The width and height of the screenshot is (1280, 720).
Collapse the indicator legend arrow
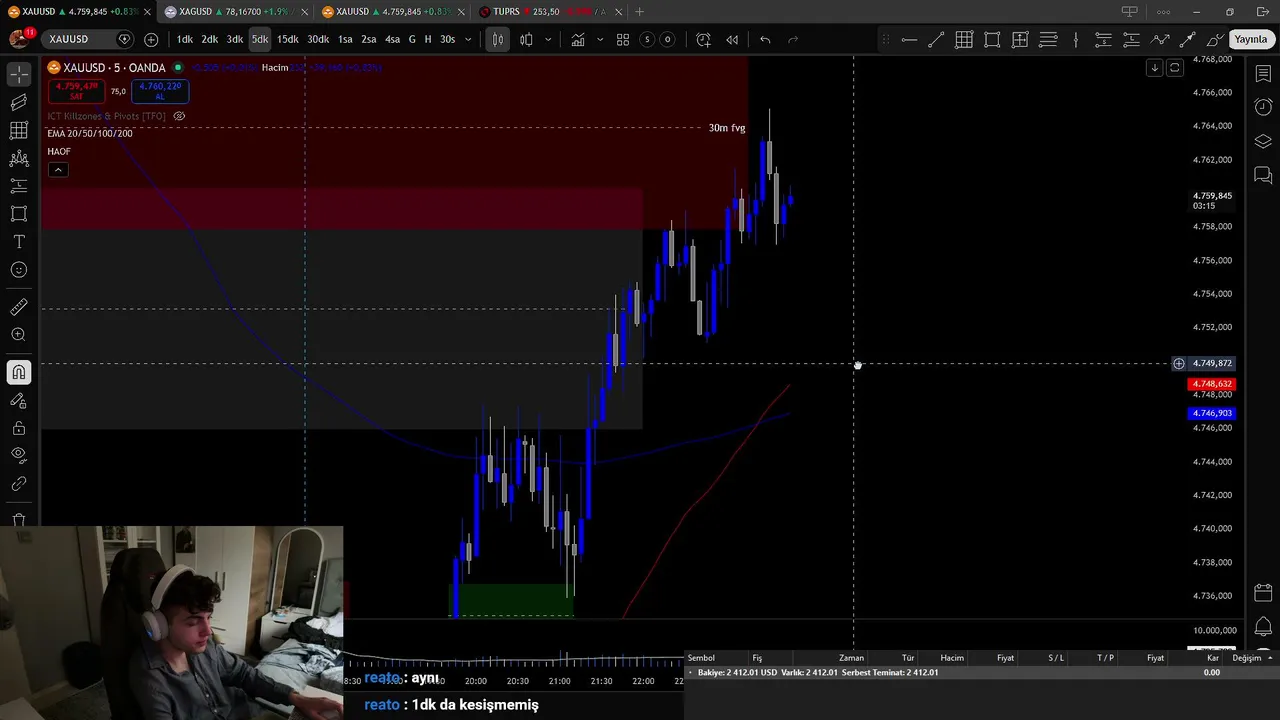[x=58, y=170]
